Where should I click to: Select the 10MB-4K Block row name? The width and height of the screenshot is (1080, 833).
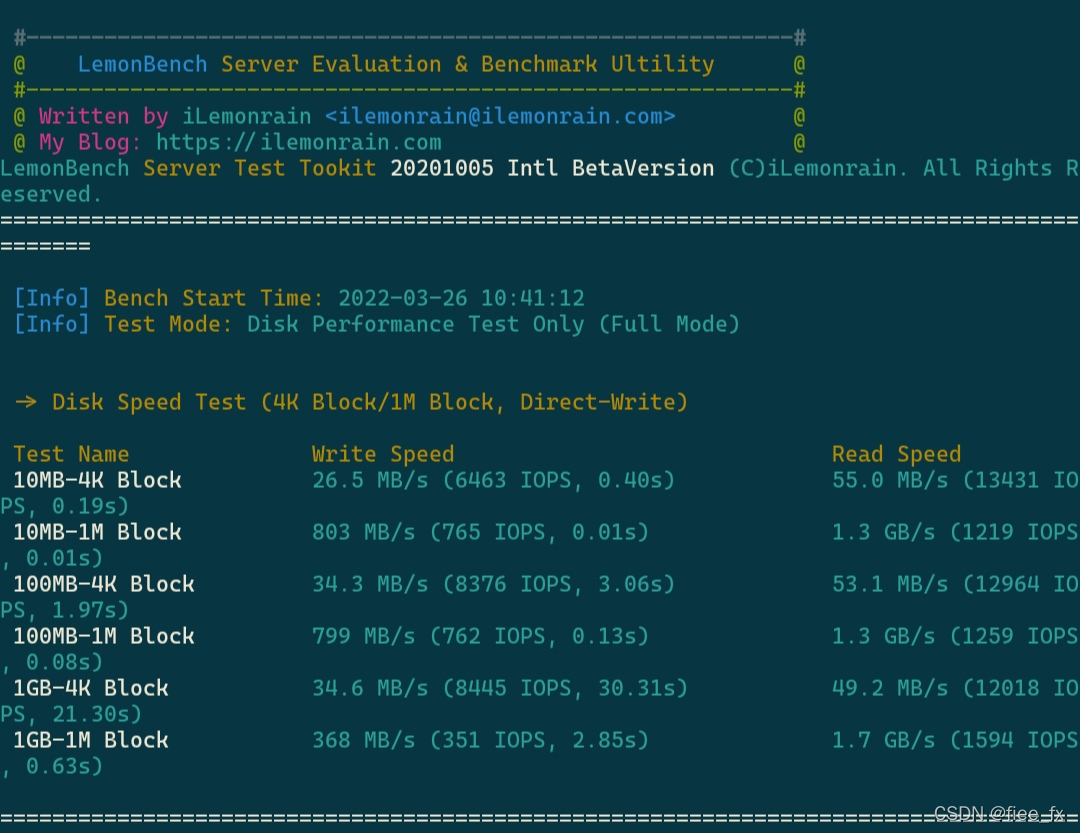[x=97, y=480]
